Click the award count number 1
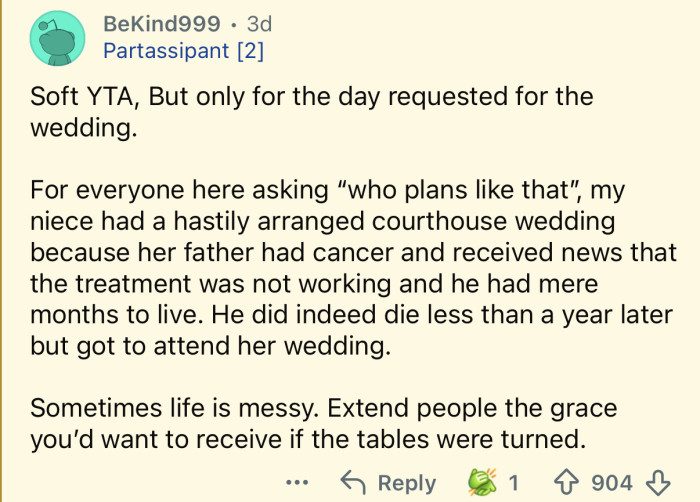This screenshot has width=700, height=502. pyautogui.click(x=513, y=484)
